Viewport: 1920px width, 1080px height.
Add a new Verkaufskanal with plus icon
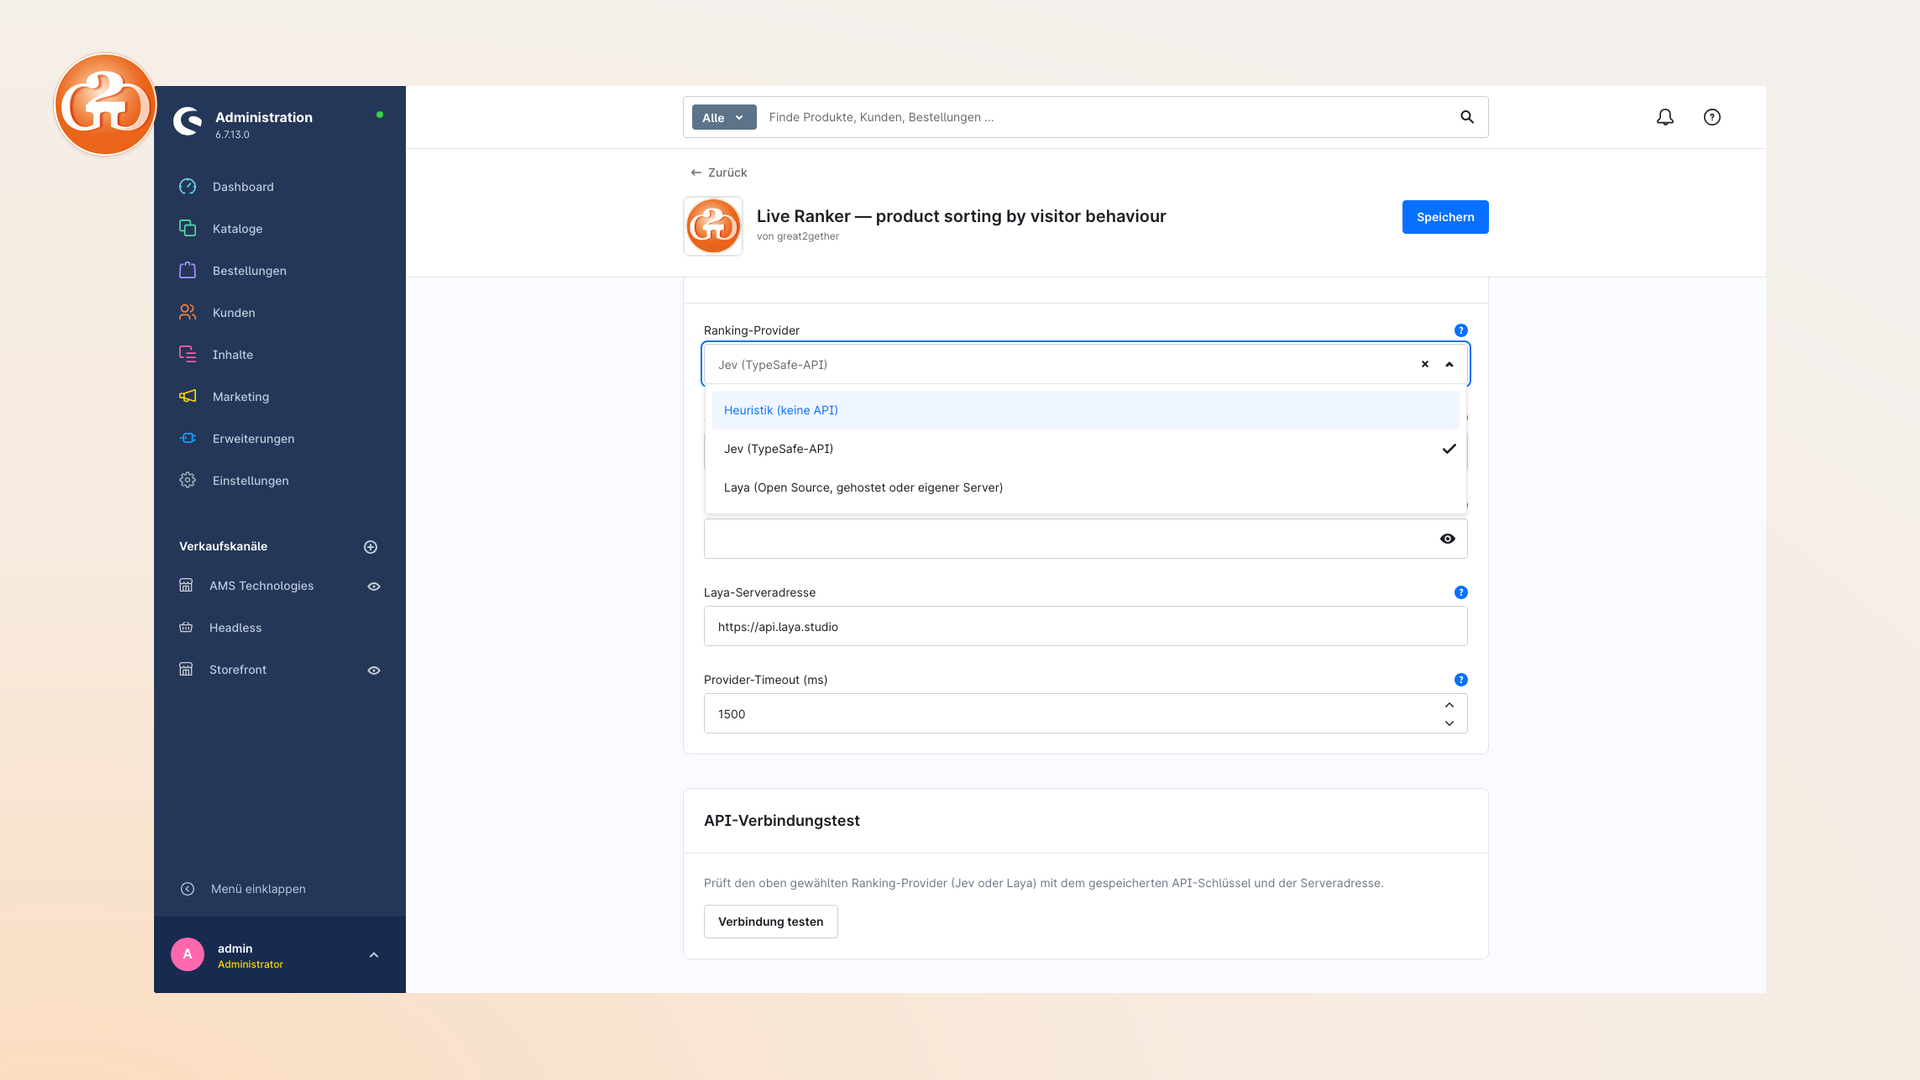point(371,547)
